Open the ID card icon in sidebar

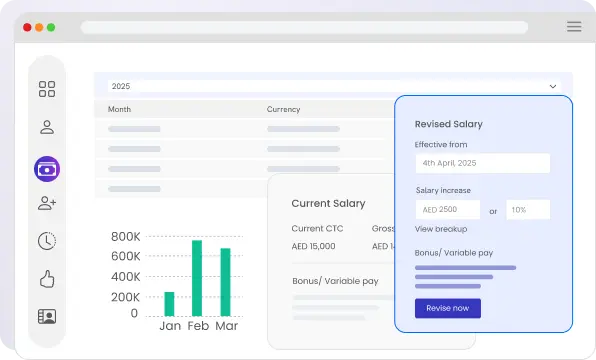(x=47, y=316)
